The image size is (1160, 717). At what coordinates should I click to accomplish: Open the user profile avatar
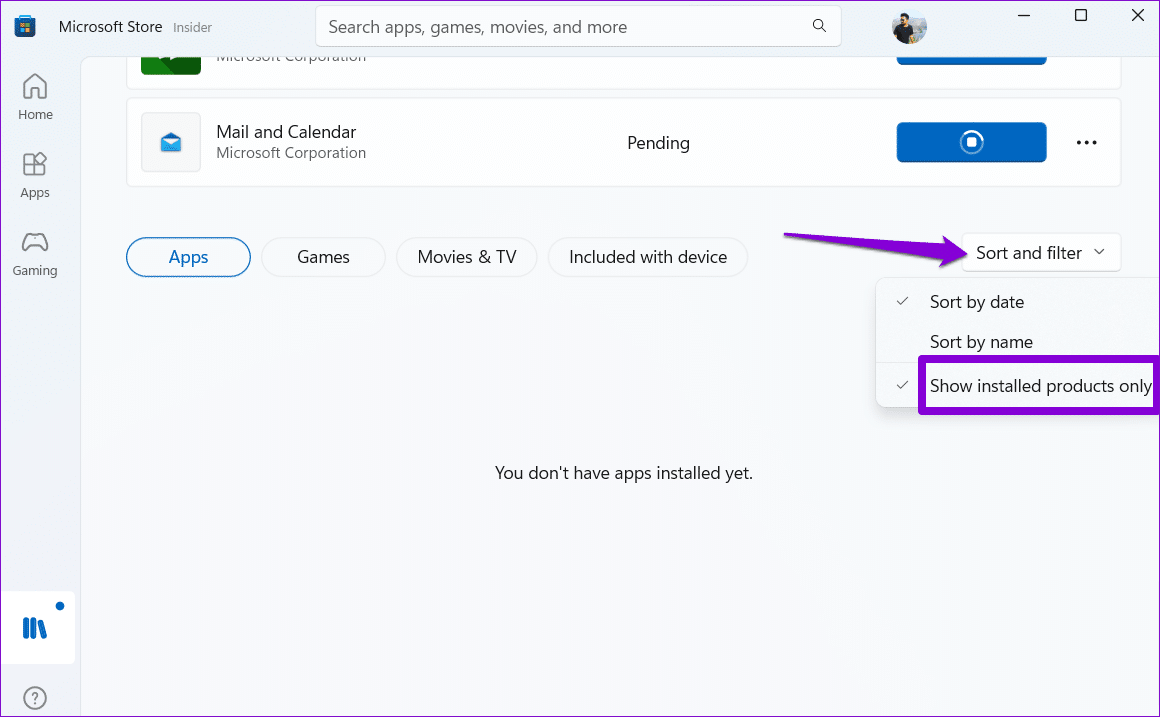[909, 27]
